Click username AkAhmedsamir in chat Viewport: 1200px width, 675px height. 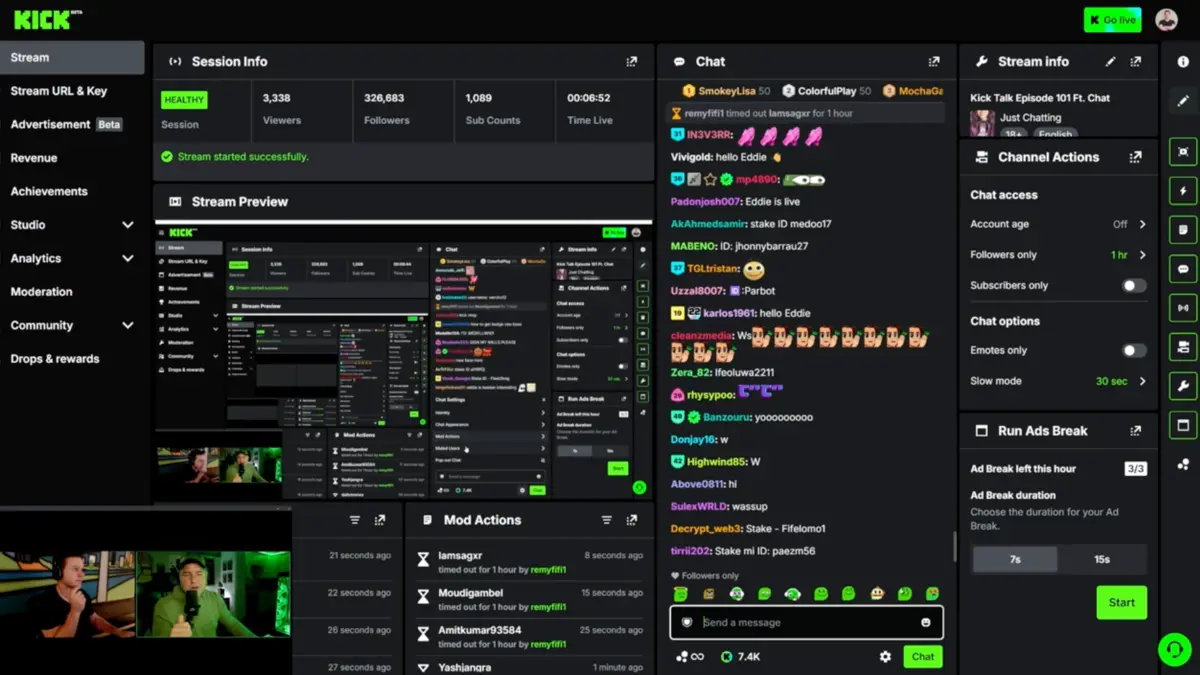(709, 224)
